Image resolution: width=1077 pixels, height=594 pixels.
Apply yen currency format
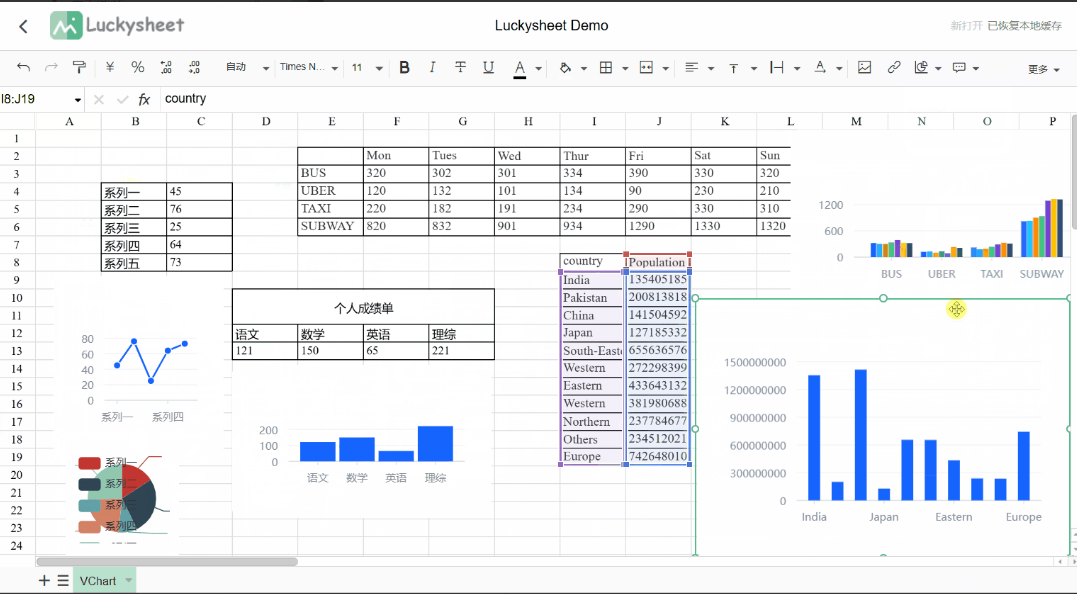click(x=110, y=67)
